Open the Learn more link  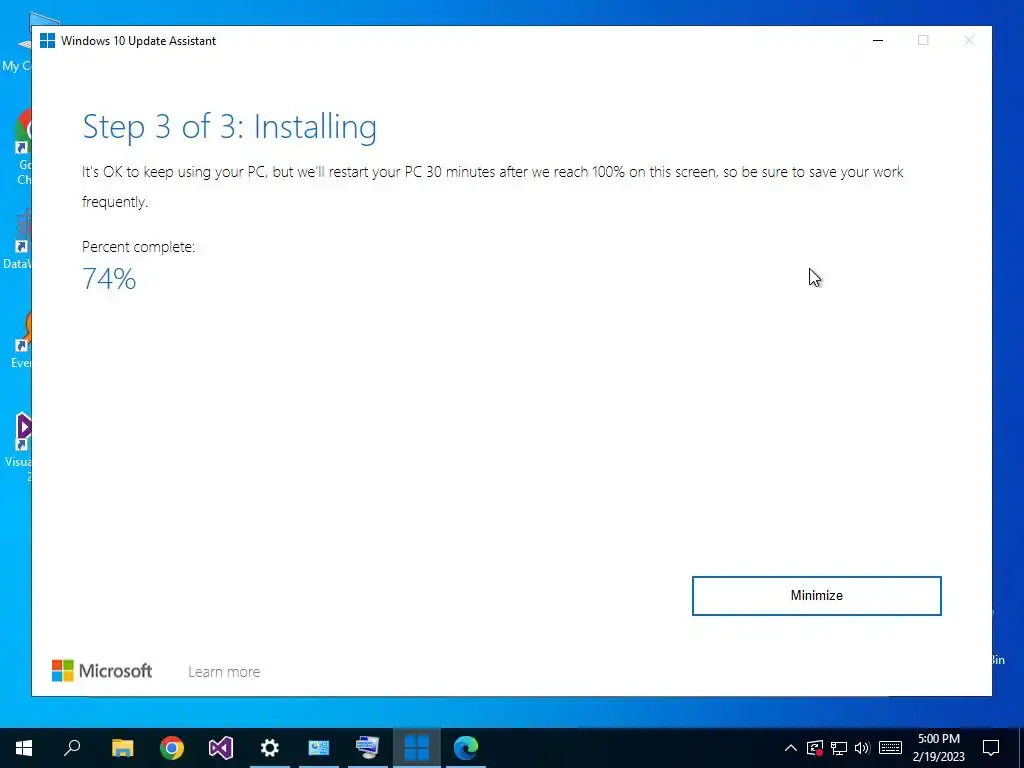coord(224,671)
